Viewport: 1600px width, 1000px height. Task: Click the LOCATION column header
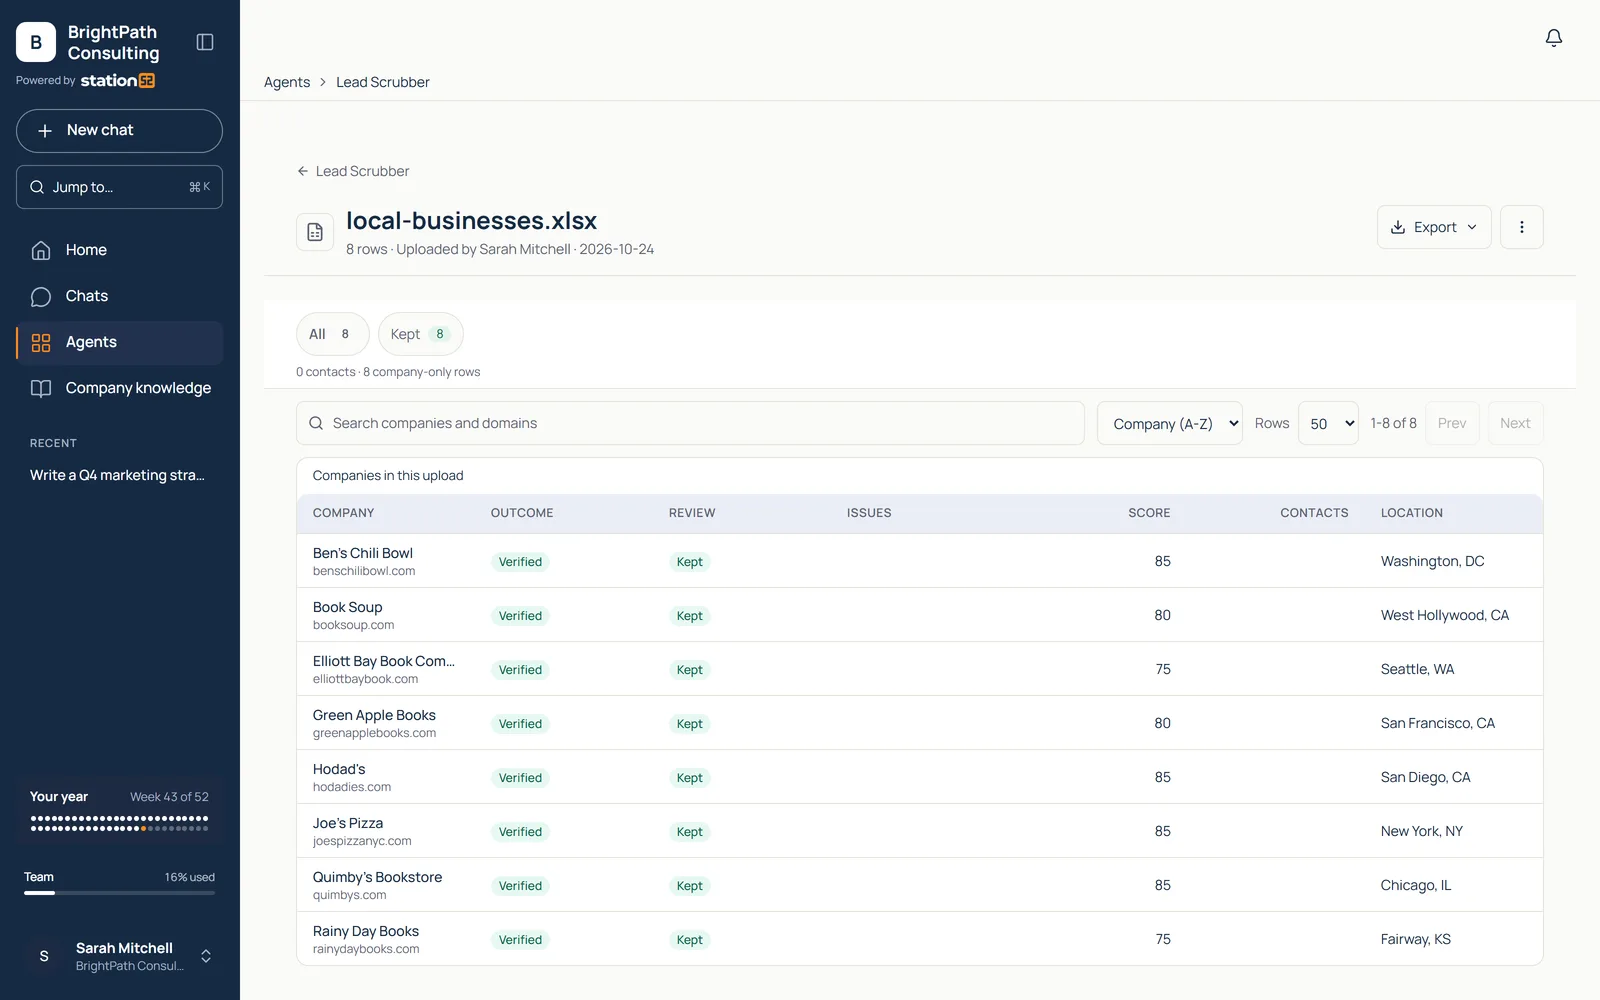1411,513
